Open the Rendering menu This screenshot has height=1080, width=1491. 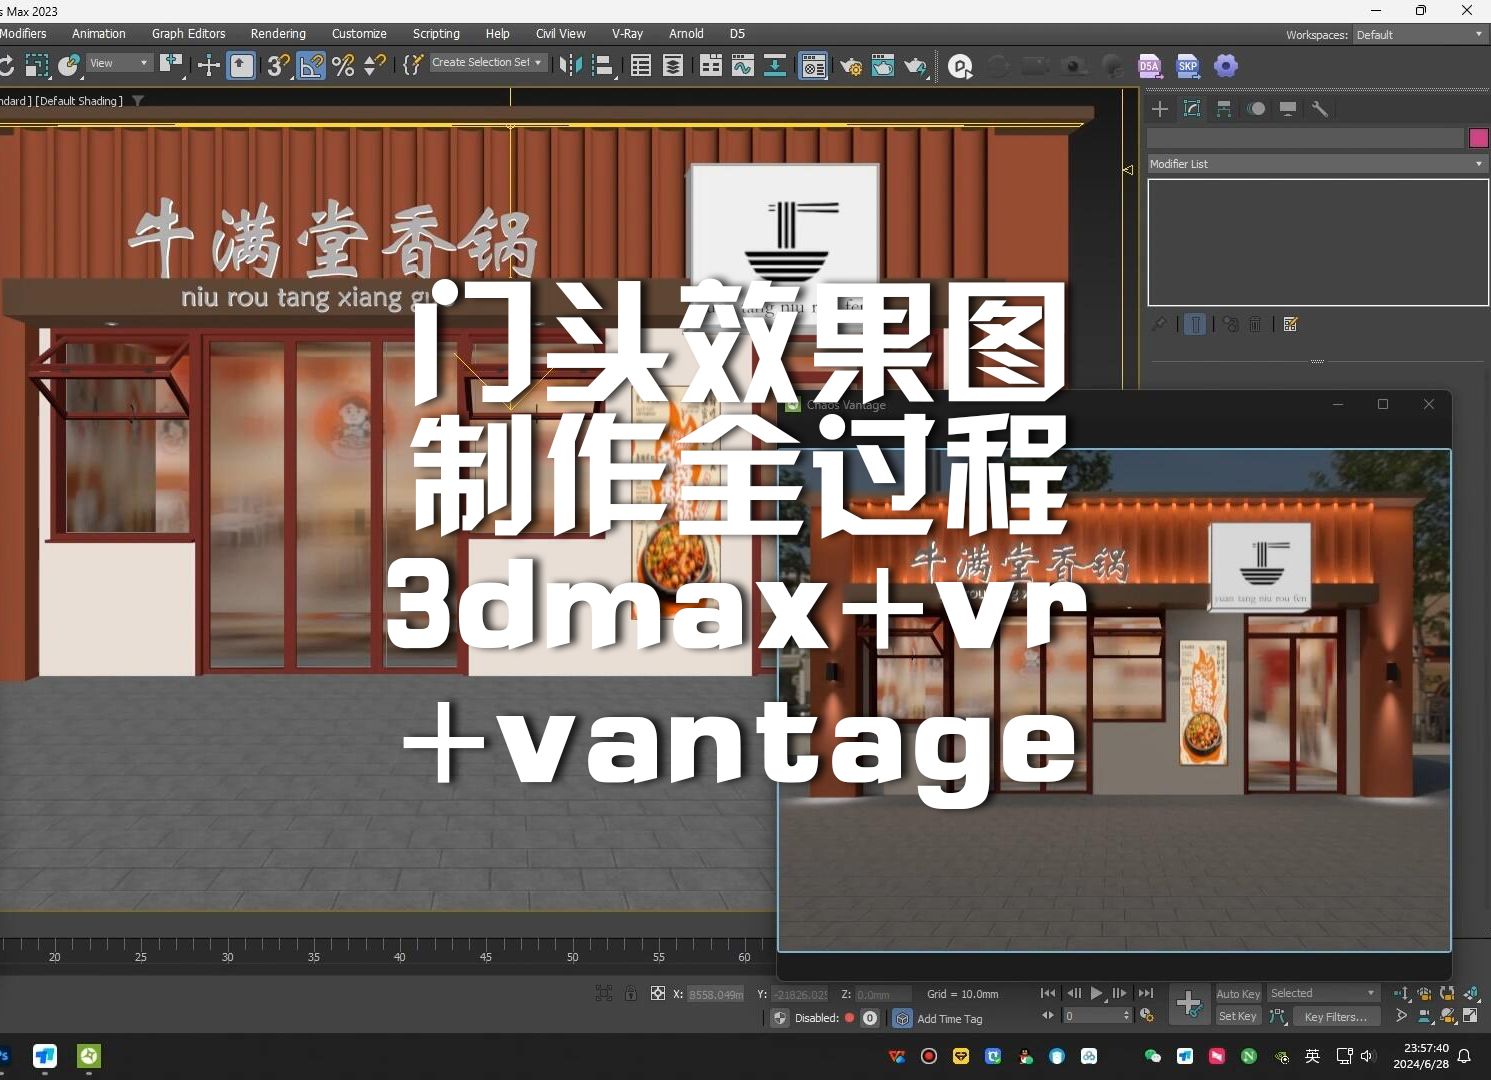pyautogui.click(x=278, y=34)
